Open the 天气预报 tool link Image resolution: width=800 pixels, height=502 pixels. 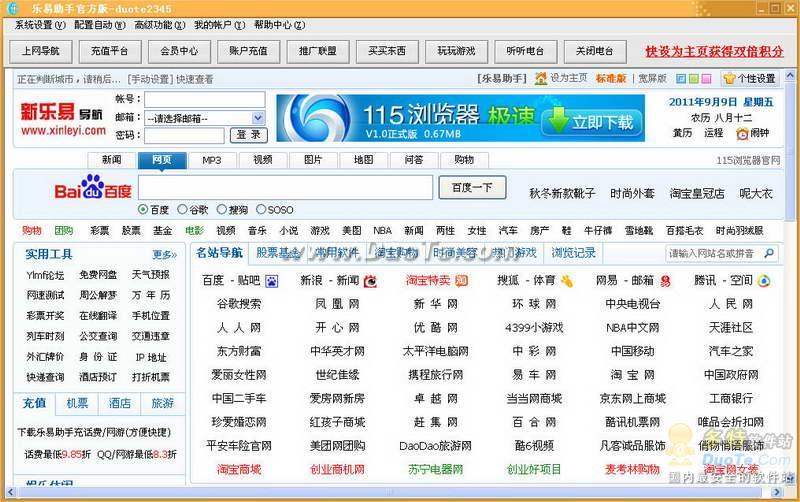pyautogui.click(x=151, y=275)
